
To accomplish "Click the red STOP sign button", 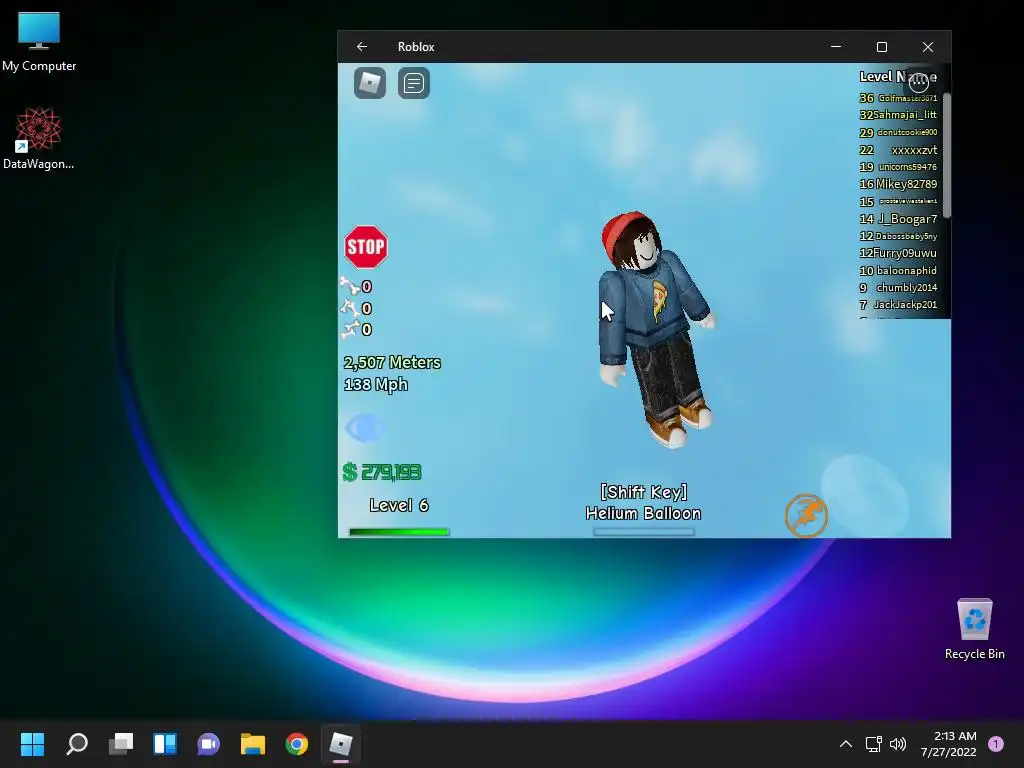I will coord(366,247).
